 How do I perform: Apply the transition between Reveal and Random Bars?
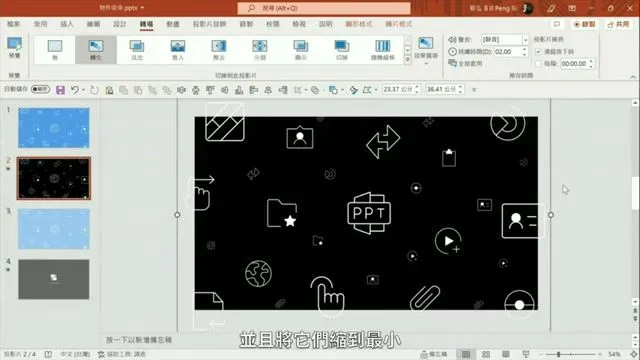(x=342, y=50)
